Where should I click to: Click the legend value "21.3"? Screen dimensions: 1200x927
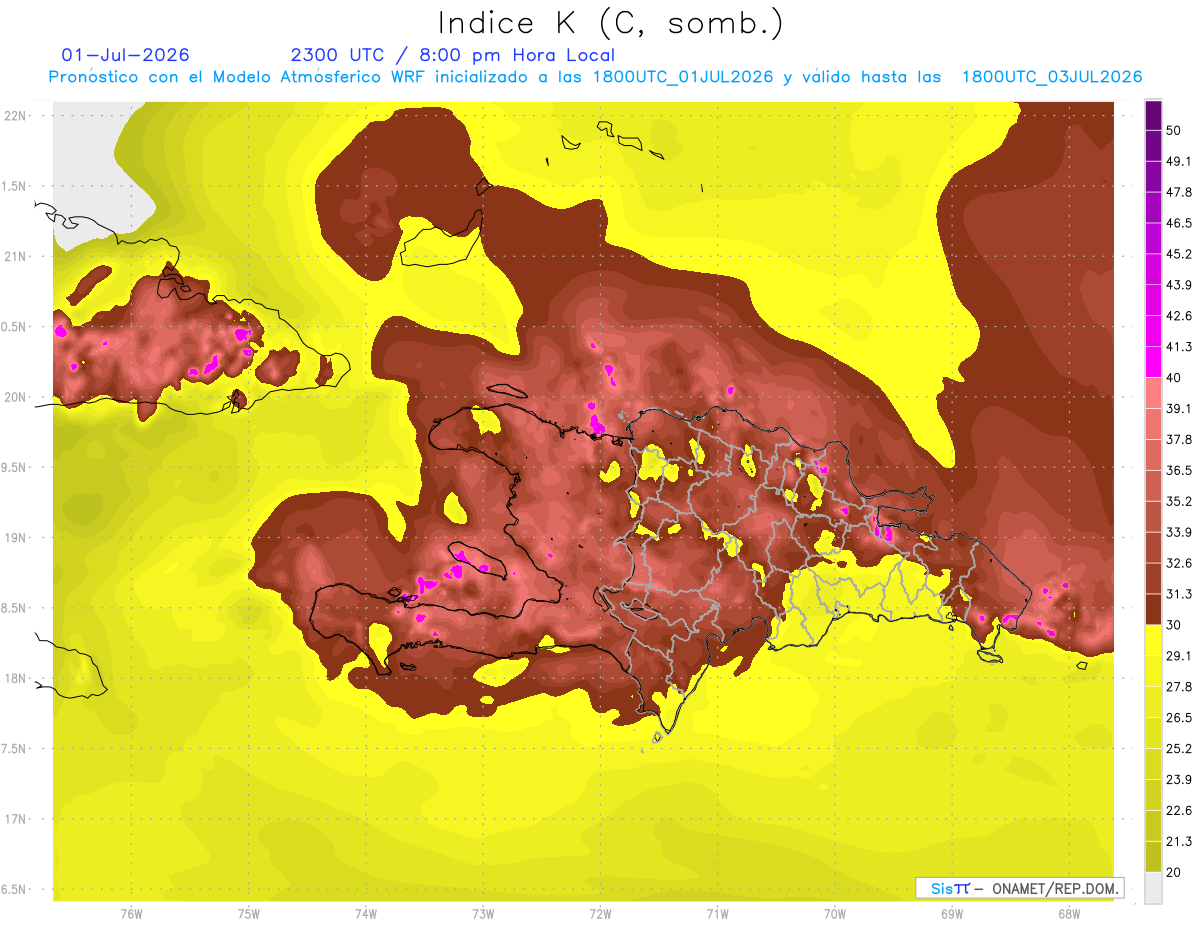pos(1179,841)
